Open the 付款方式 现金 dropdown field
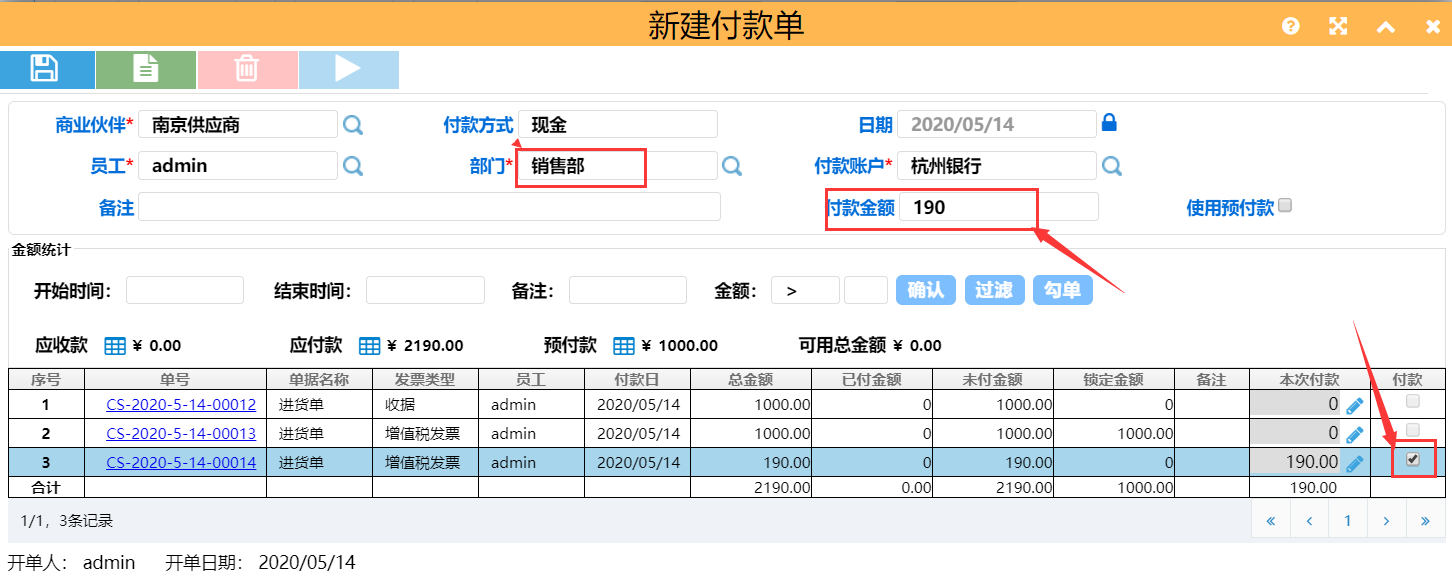Viewport: 1452px width, 587px height. click(618, 125)
